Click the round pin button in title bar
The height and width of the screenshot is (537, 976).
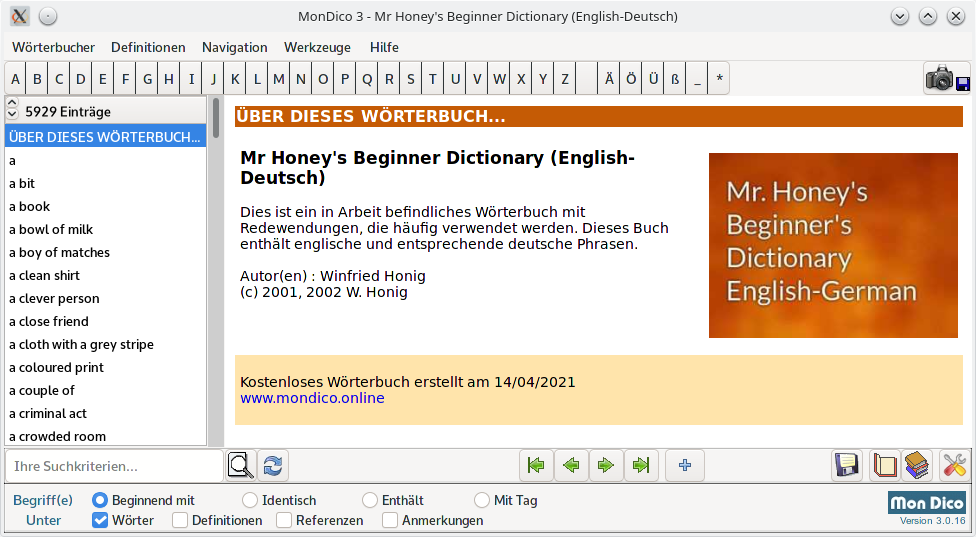point(48,16)
